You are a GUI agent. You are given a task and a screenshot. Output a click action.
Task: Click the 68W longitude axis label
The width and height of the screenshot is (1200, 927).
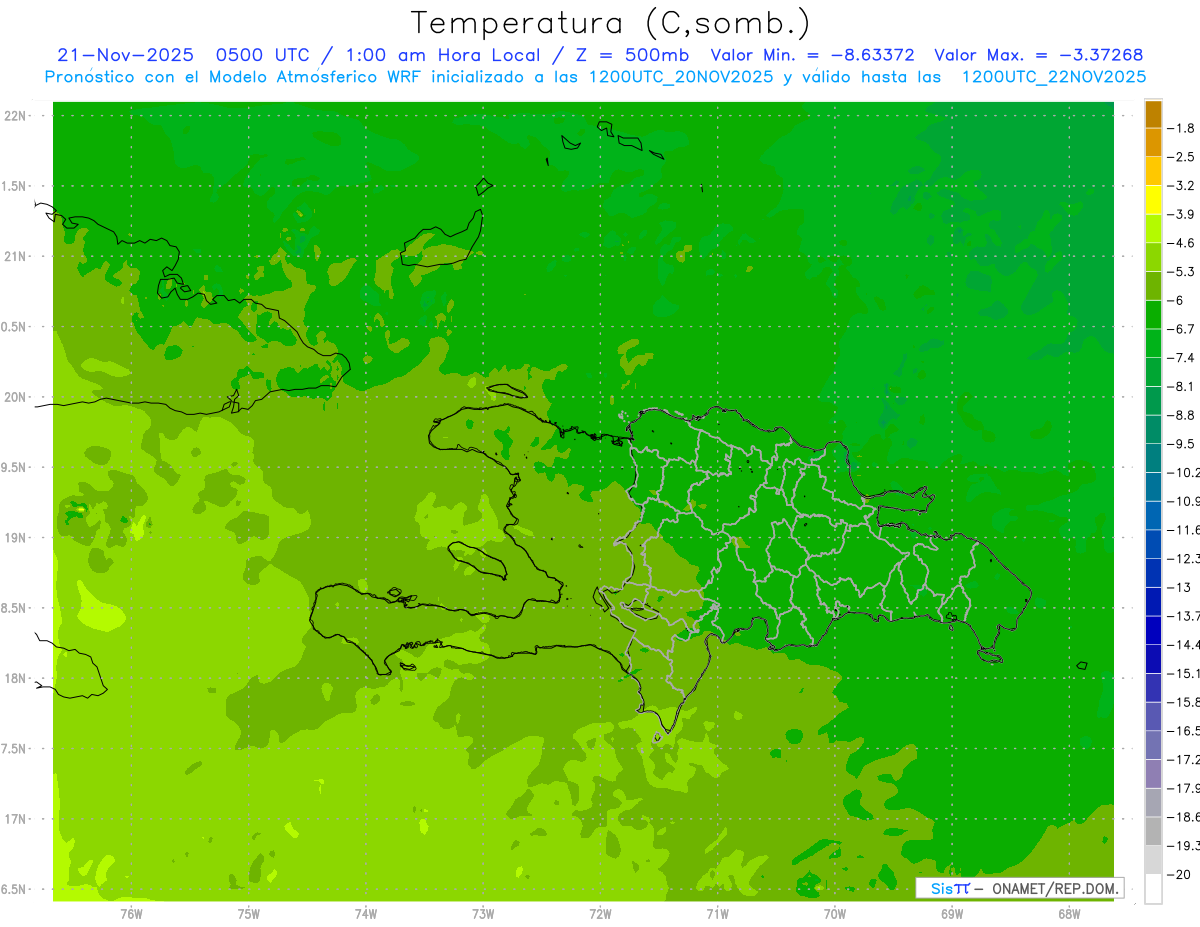(1069, 913)
